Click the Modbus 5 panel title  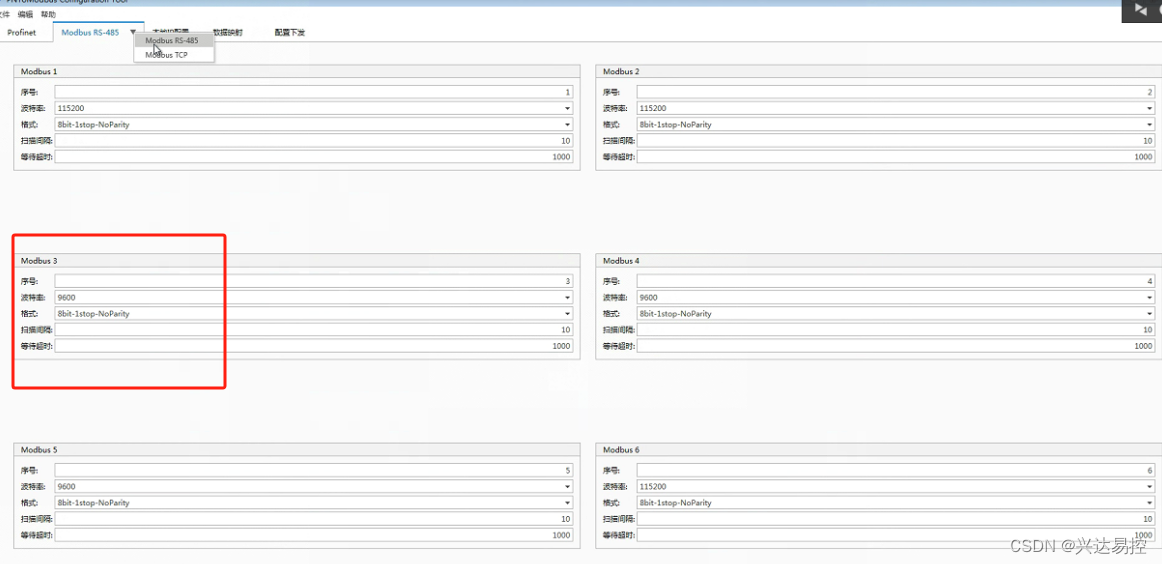(x=39, y=450)
